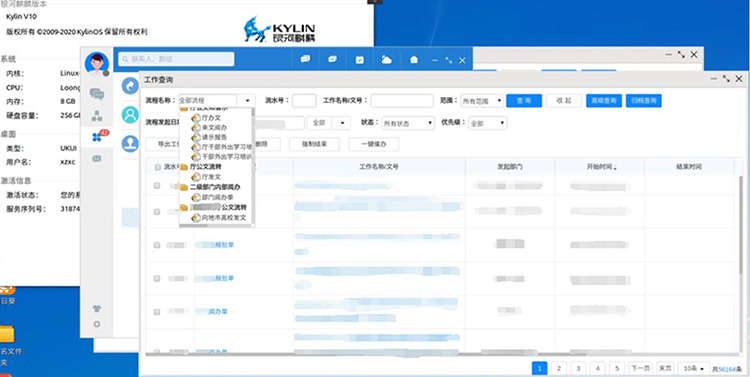Open the organization structure sidebar icon
750x377 pixels.
97,116
